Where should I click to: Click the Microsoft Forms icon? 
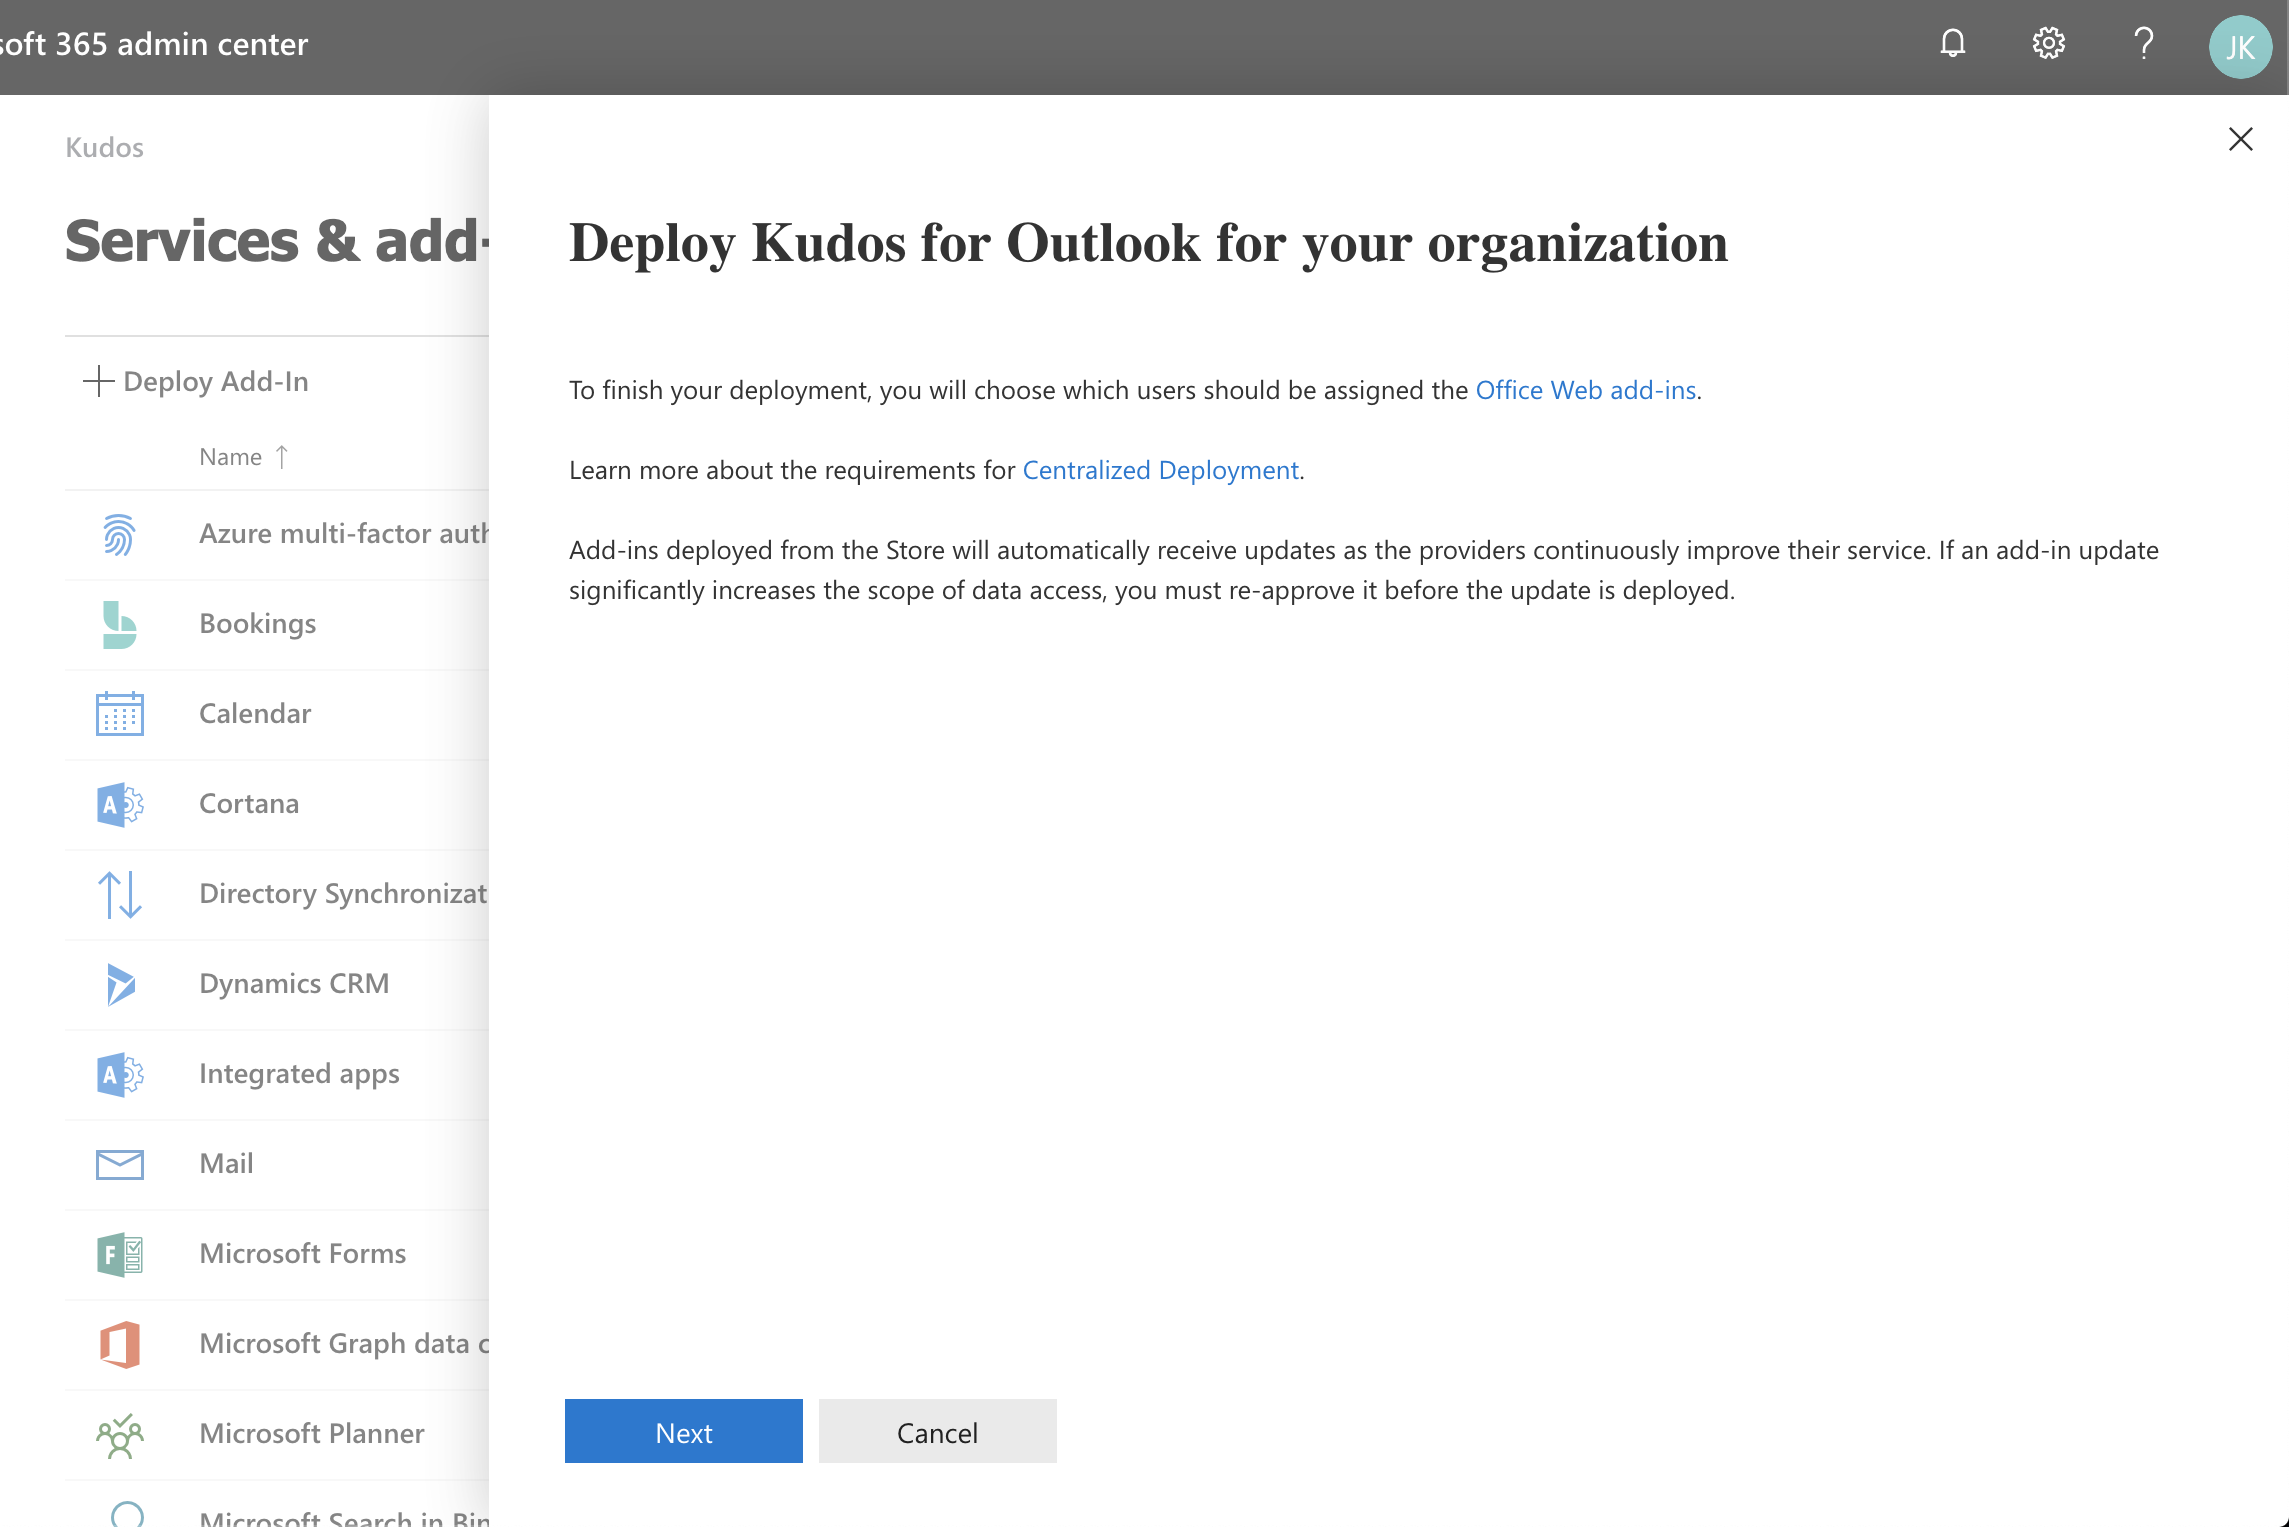point(119,1254)
